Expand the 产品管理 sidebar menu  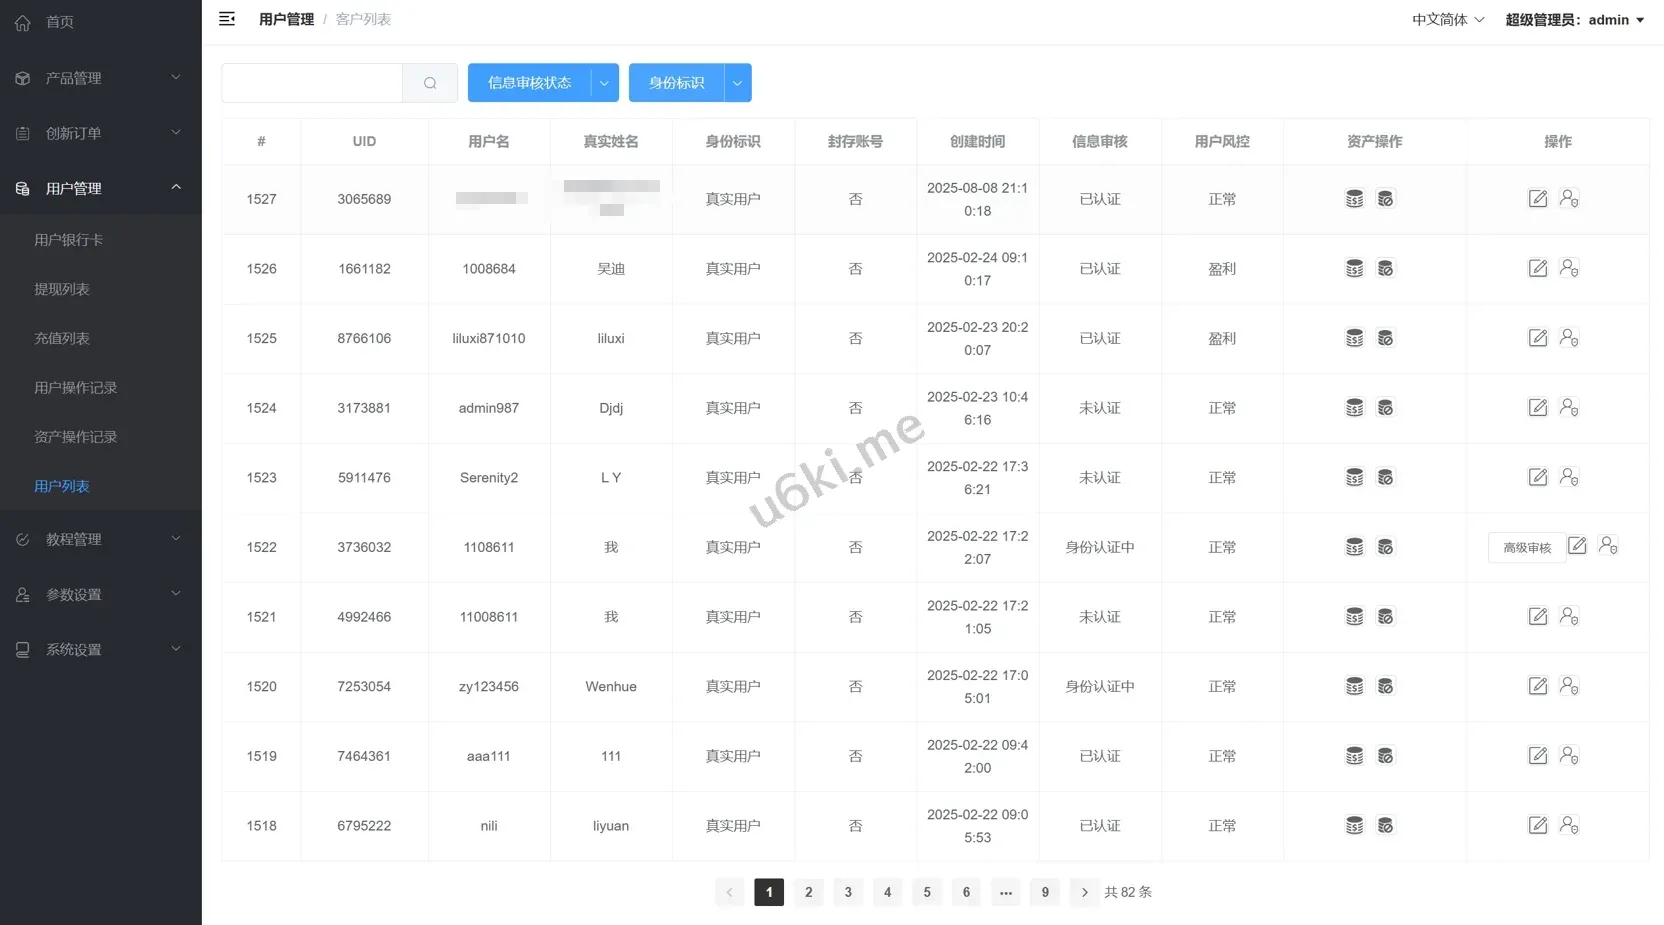click(x=100, y=78)
